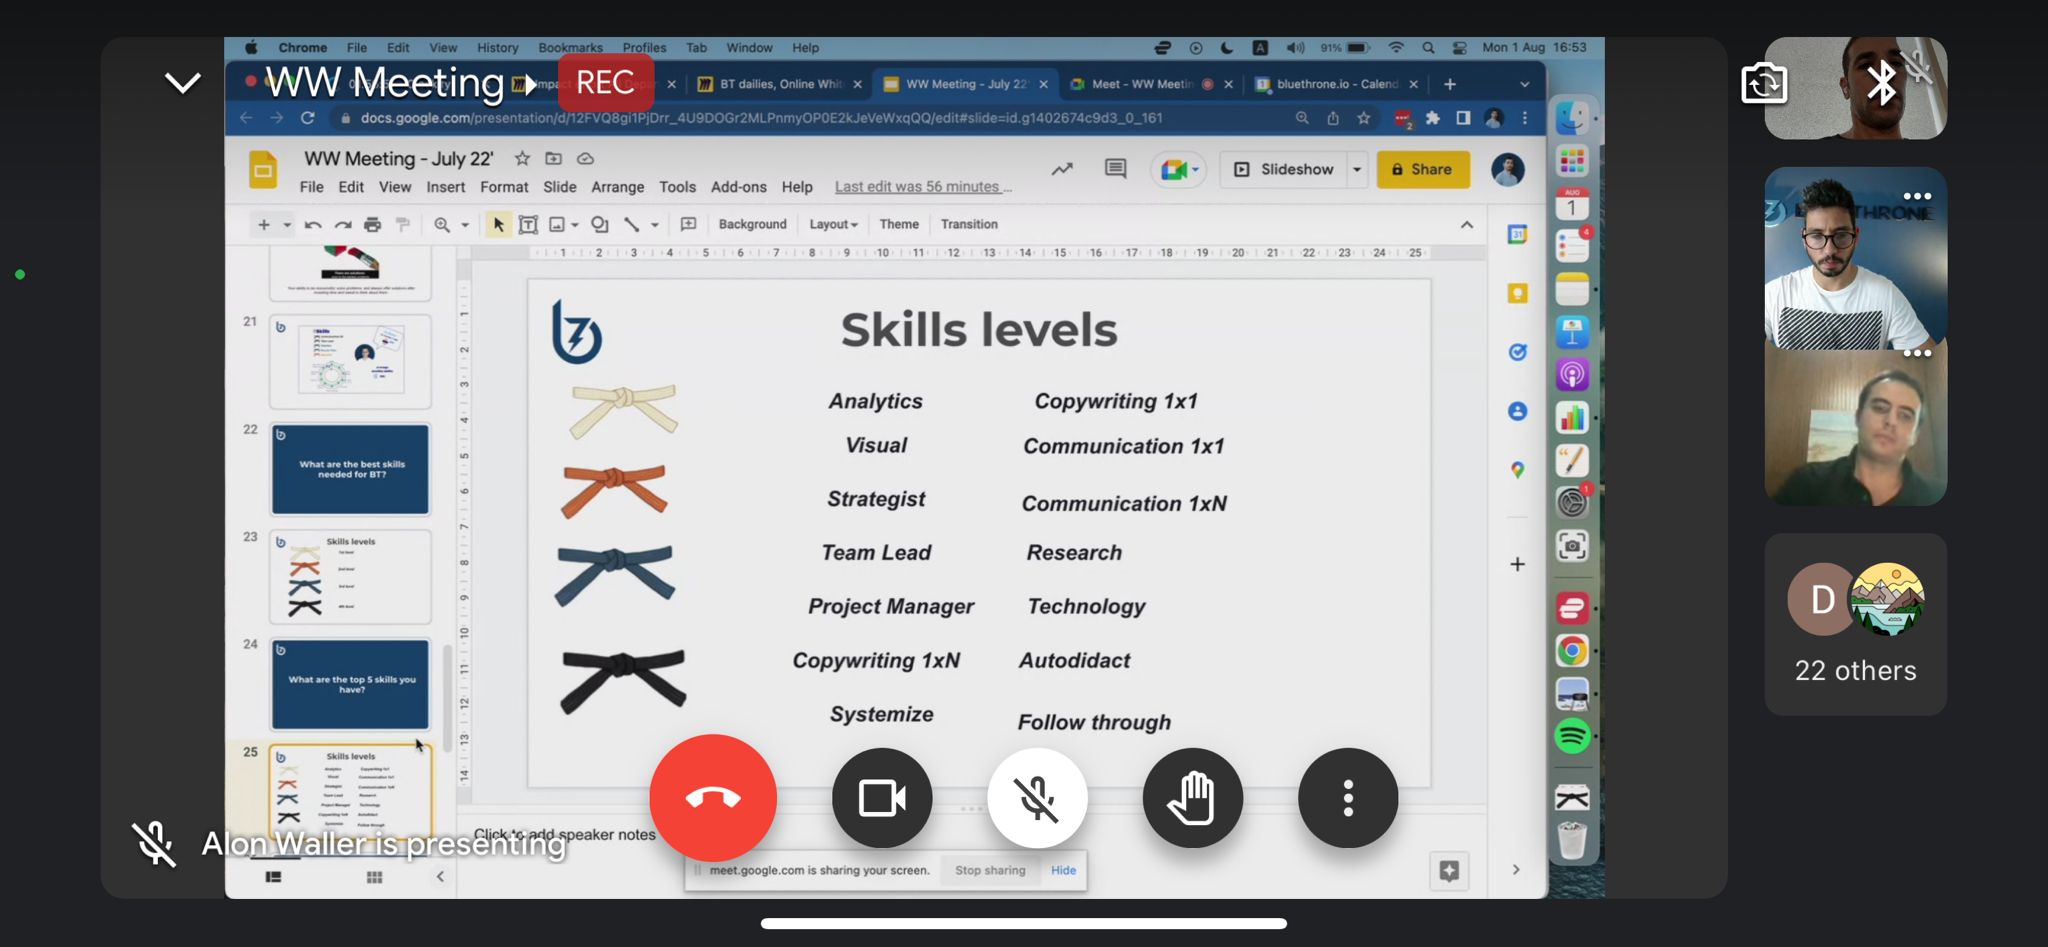Open the Layout dropdown
This screenshot has height=947, width=2048.
coord(833,225)
